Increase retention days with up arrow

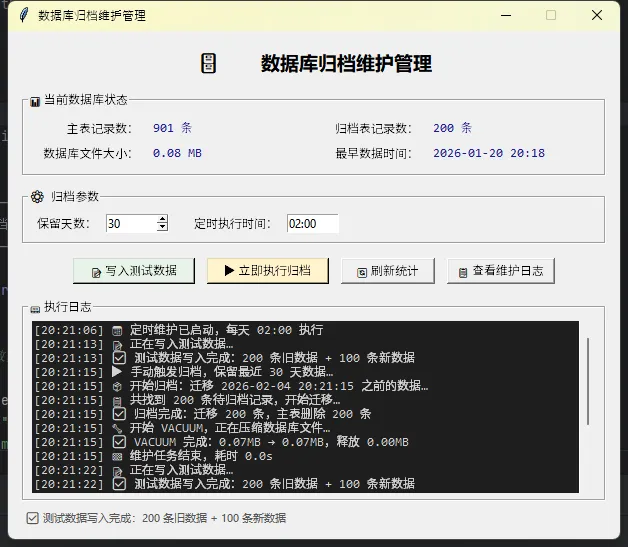(x=162, y=219)
